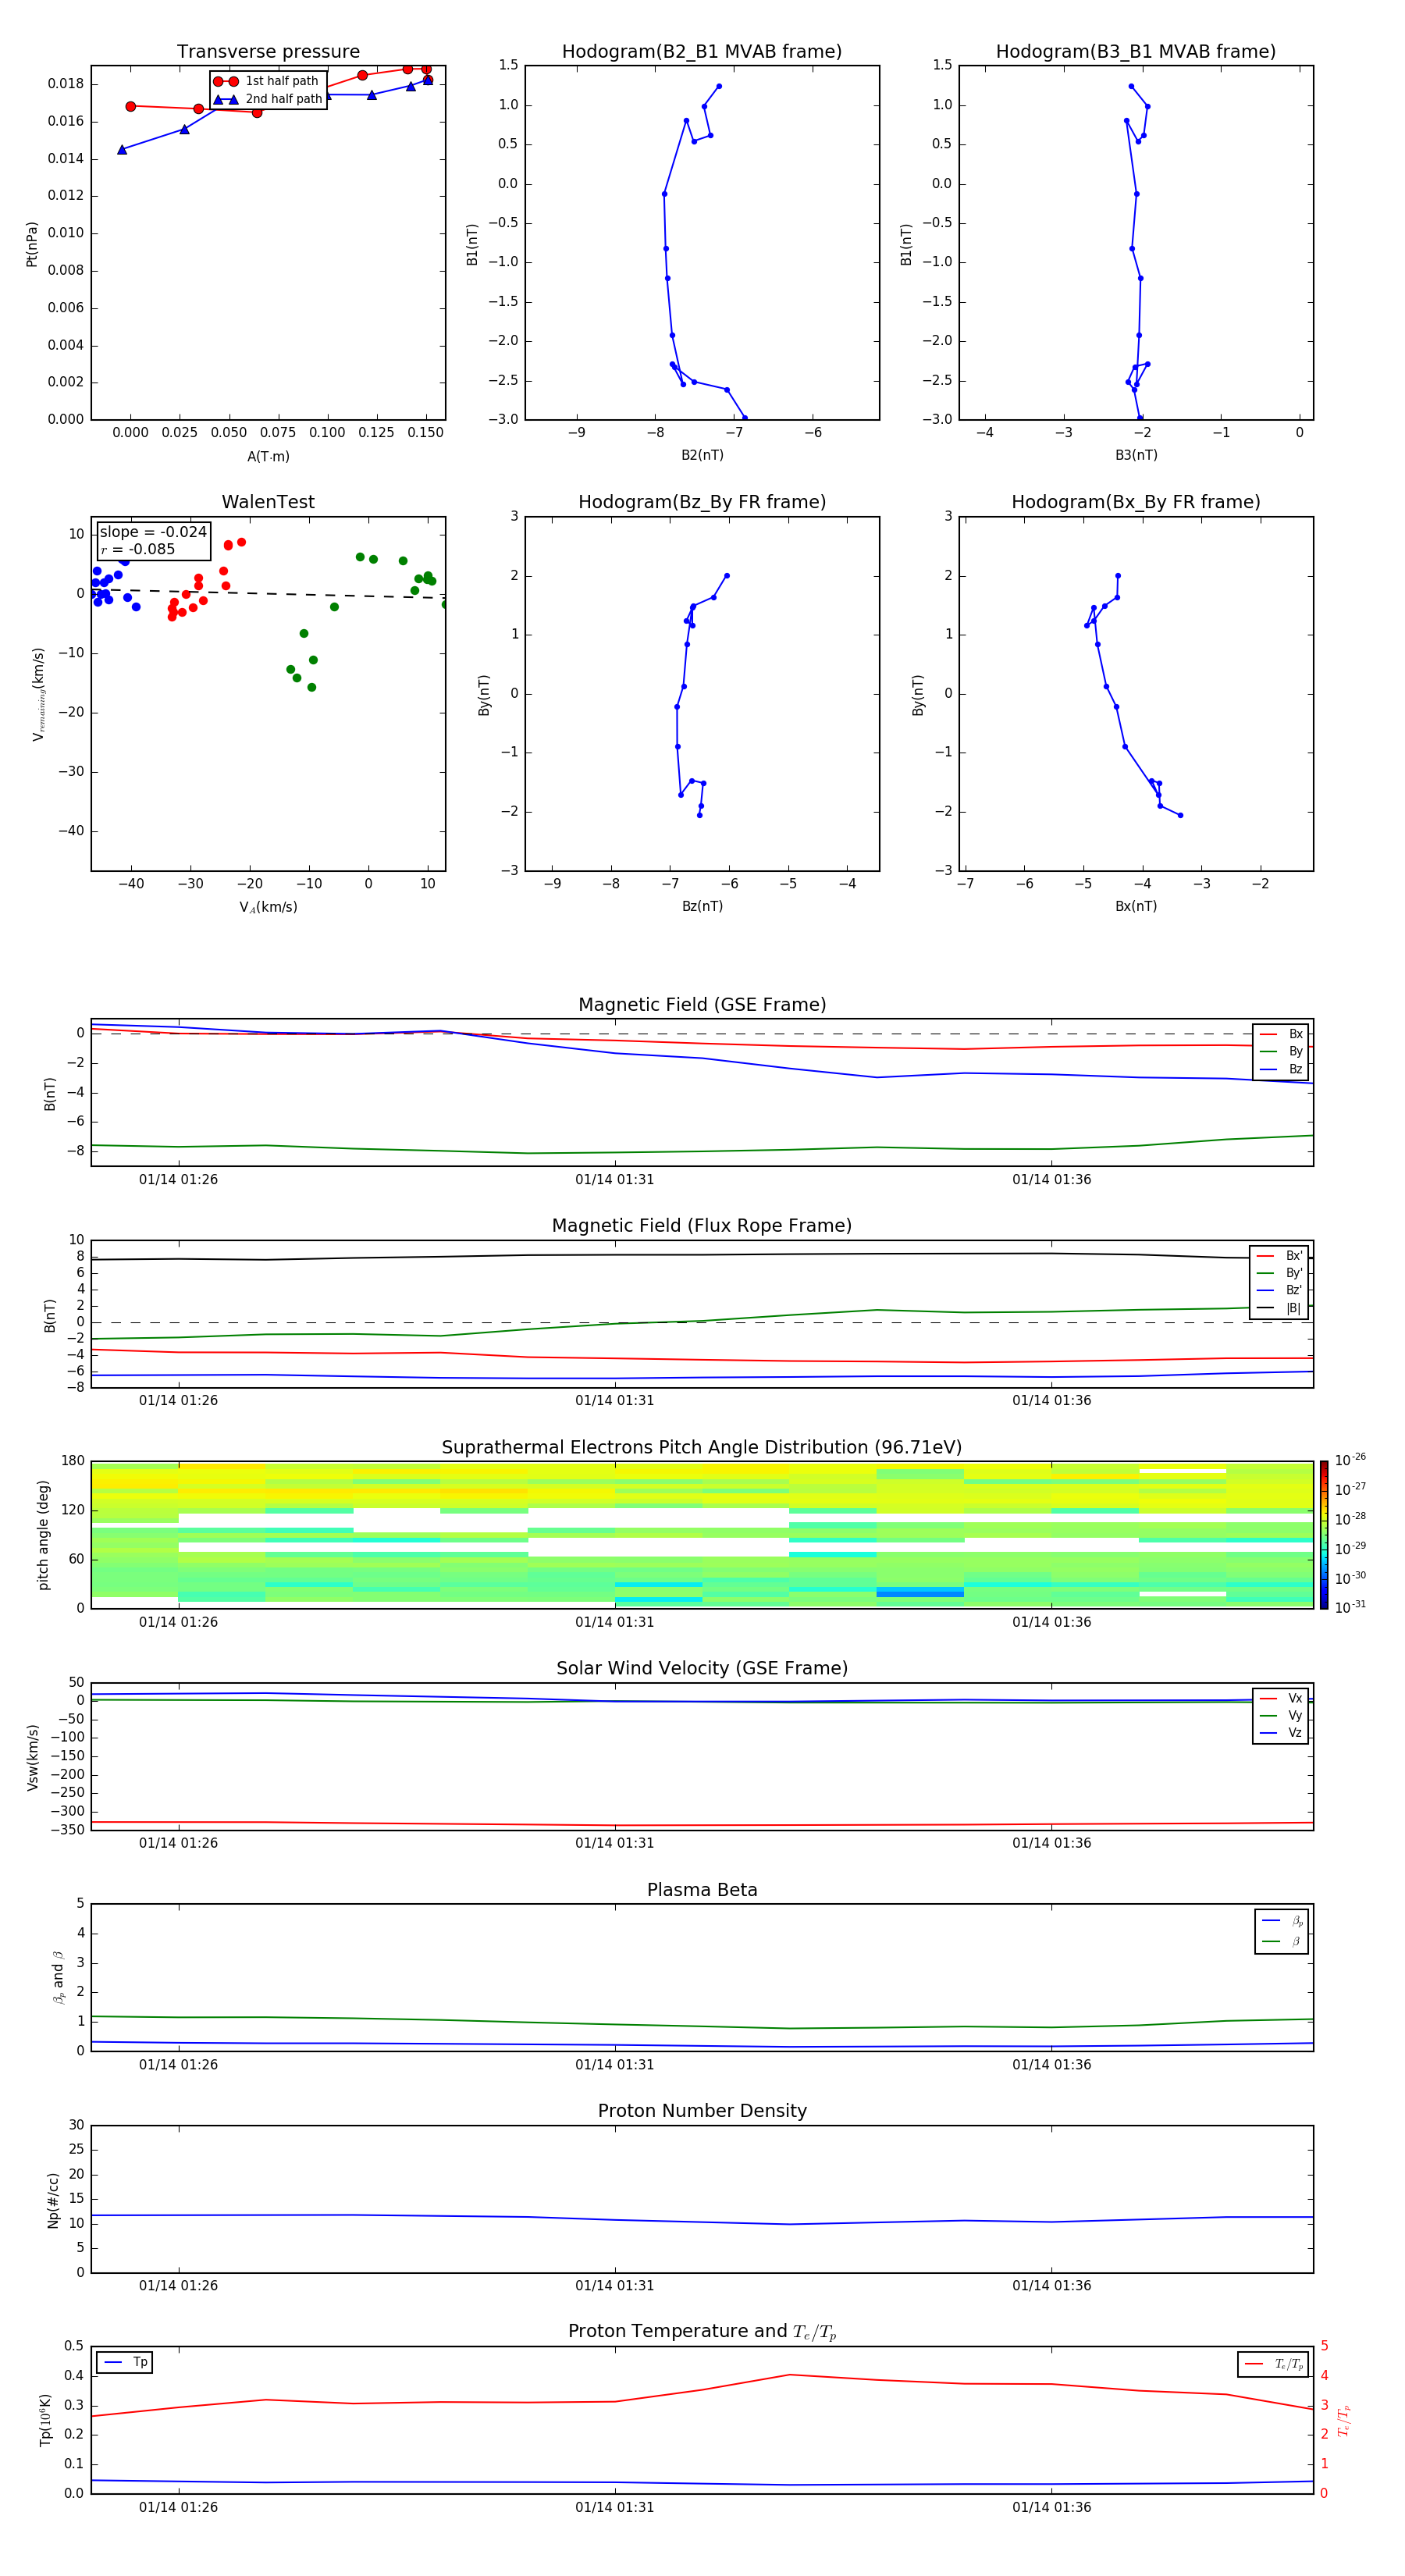Click the 01/14 01:31 tick under Plasma Beta
Screen dimensions: 1405x2576
615,2065
